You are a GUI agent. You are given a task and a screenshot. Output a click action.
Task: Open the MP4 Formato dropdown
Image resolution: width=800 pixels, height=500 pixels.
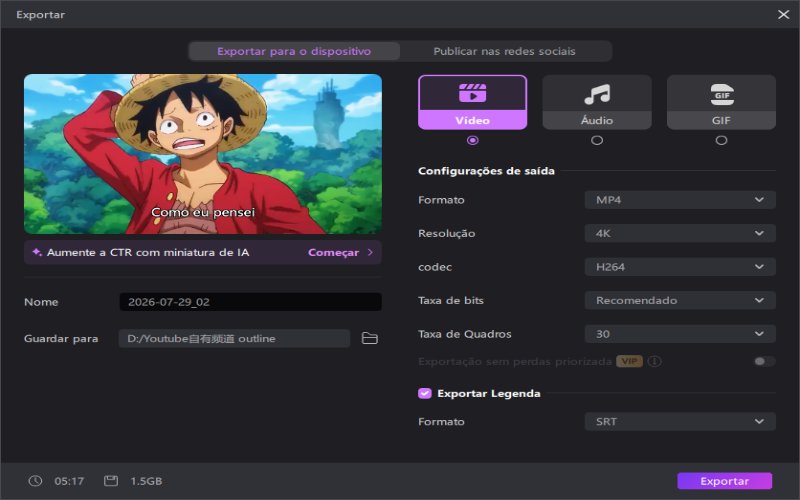click(x=680, y=200)
